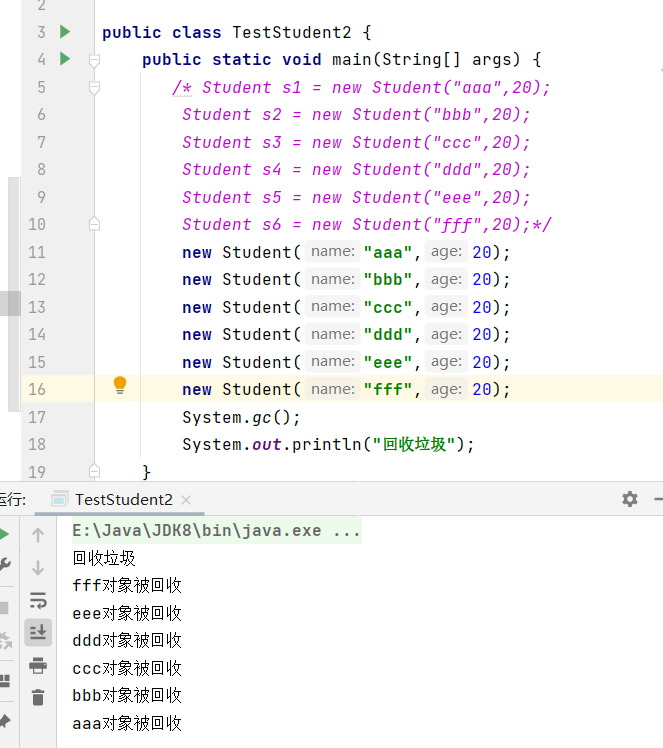The height and width of the screenshot is (748, 663).
Task: Rerun TestStudent2 with green run arrow in run panel
Action: 4,534
